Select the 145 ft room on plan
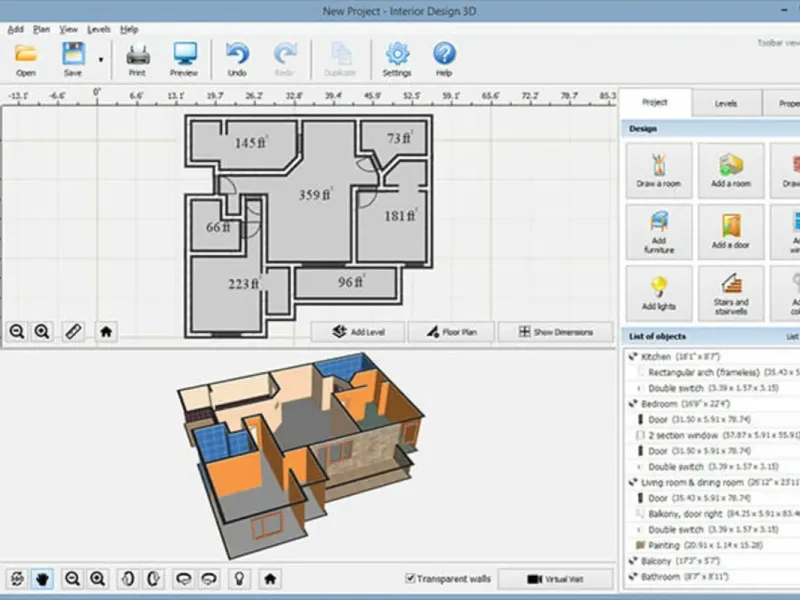The width and height of the screenshot is (800, 600). coord(251,143)
